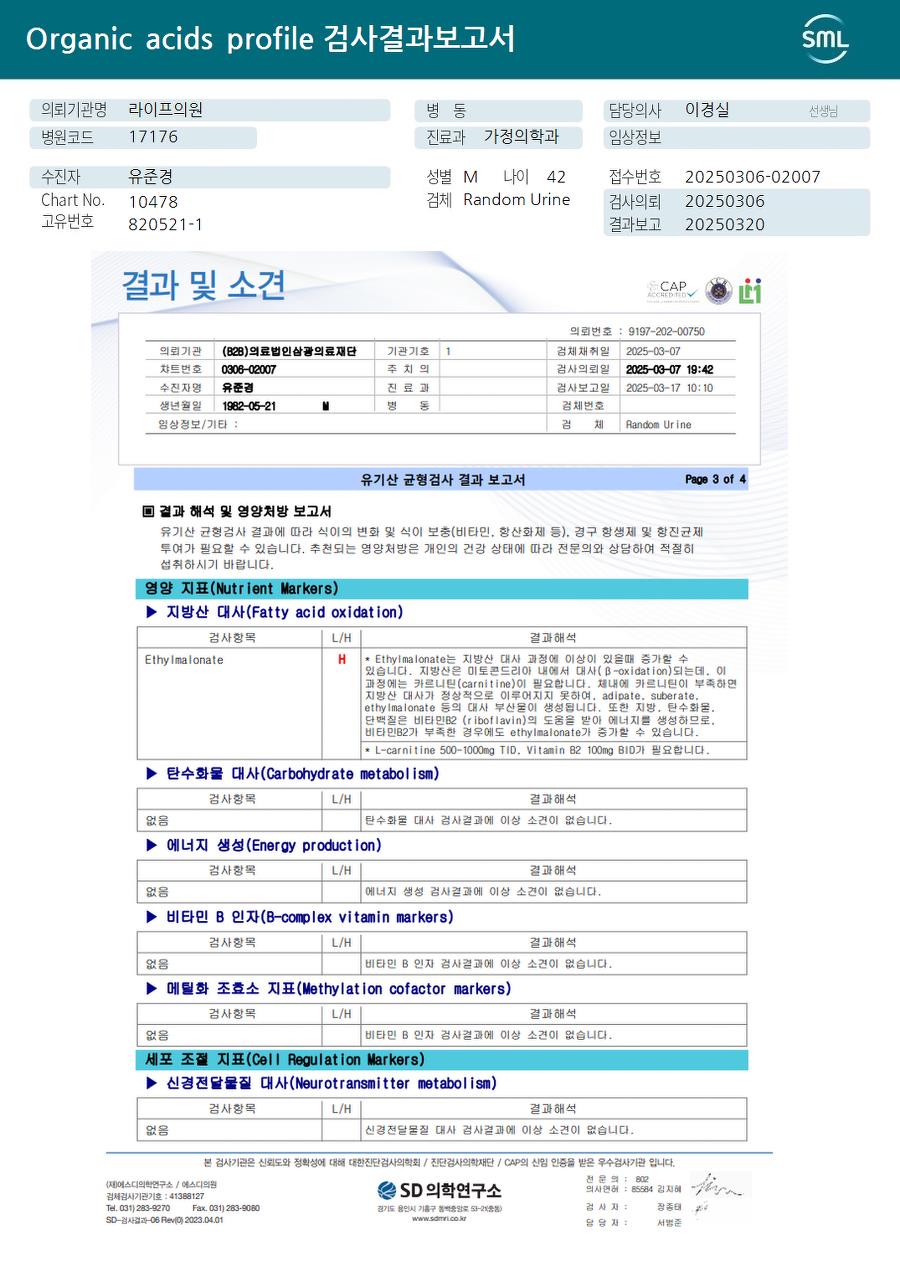Select the 검체채취일 2025-03-07
Image resolution: width=900 pixels, height=1271 pixels.
point(653,351)
